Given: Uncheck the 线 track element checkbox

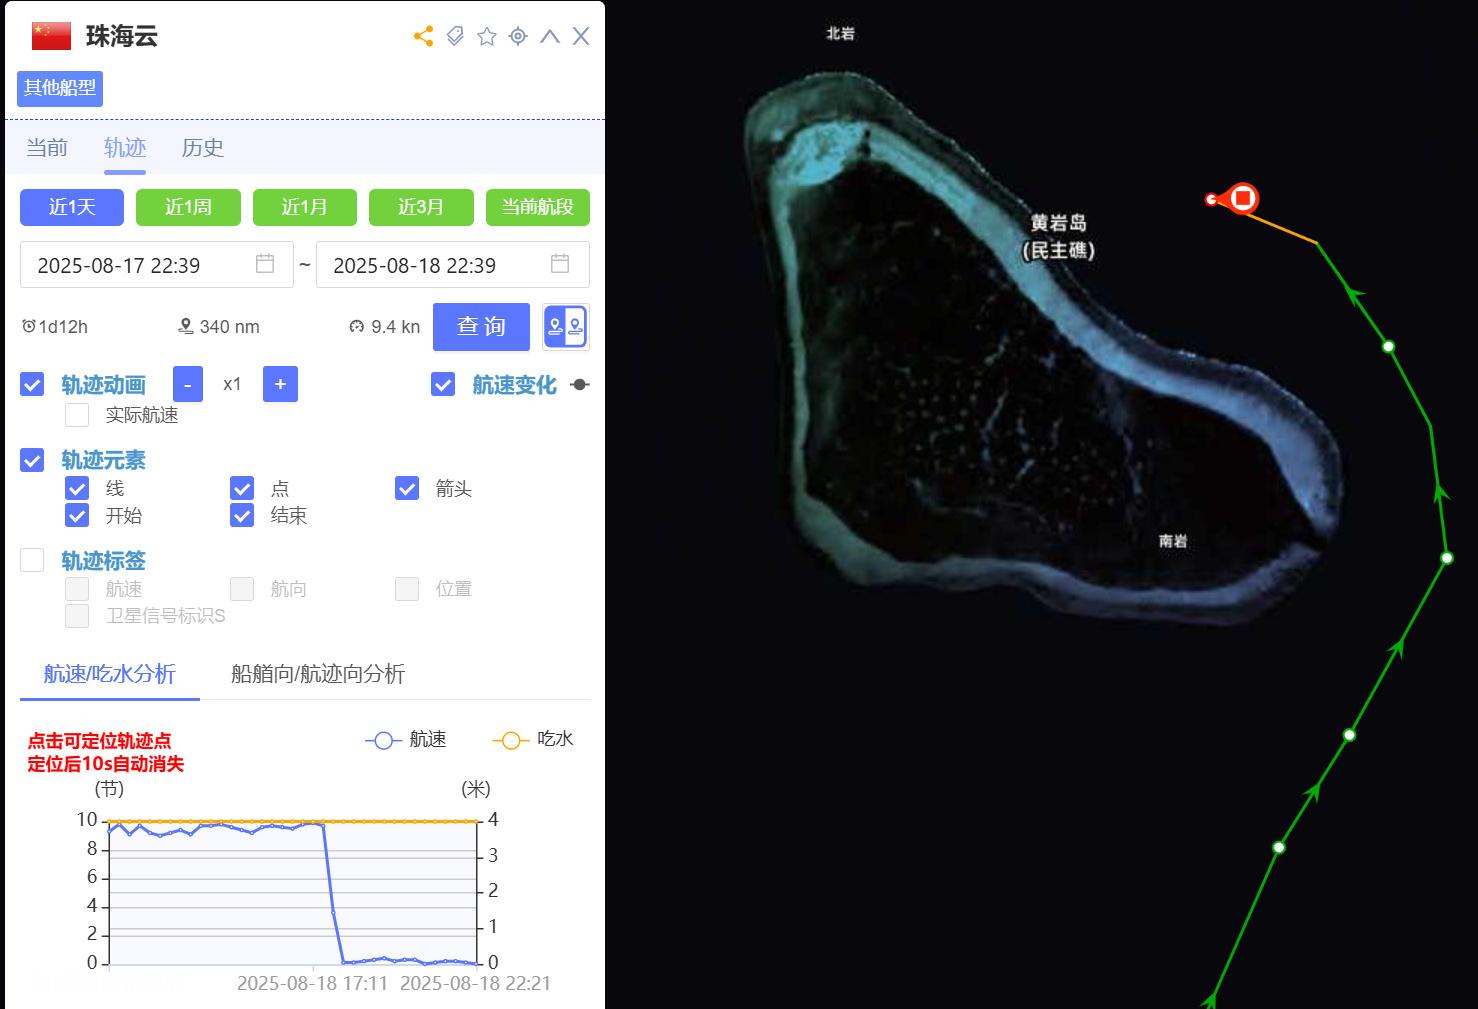Looking at the screenshot, I should 77,488.
